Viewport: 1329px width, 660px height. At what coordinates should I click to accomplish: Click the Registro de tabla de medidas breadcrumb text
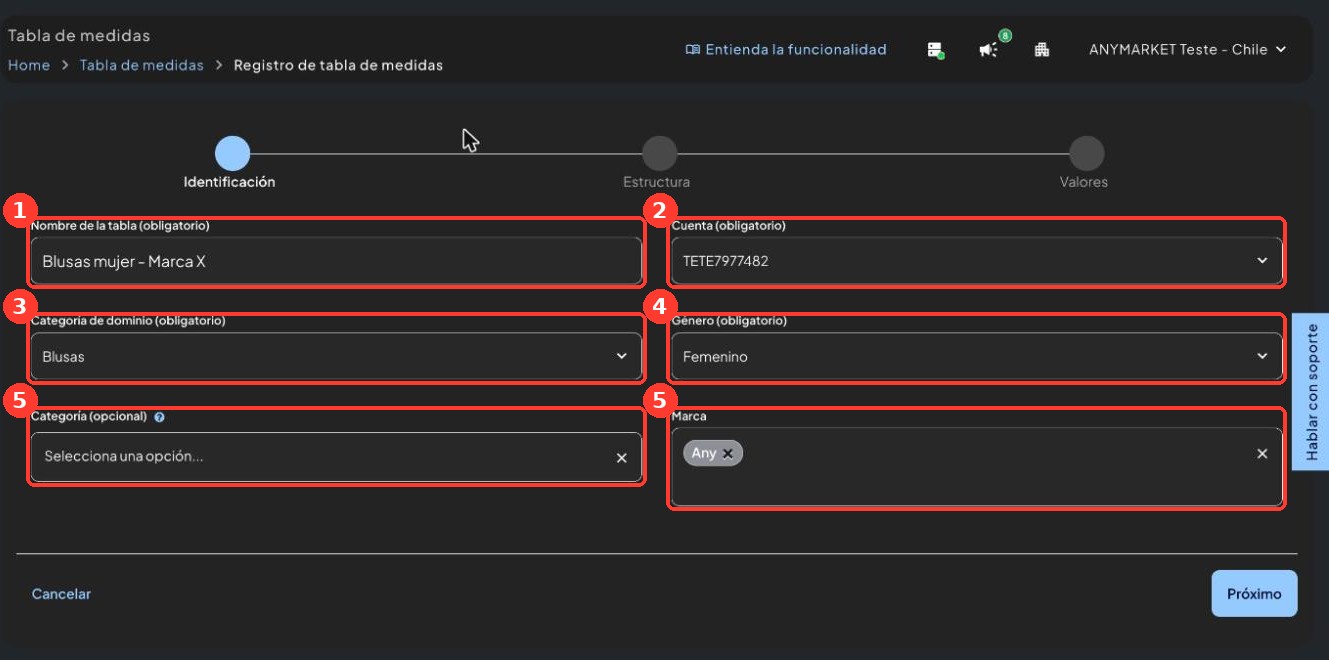(338, 65)
